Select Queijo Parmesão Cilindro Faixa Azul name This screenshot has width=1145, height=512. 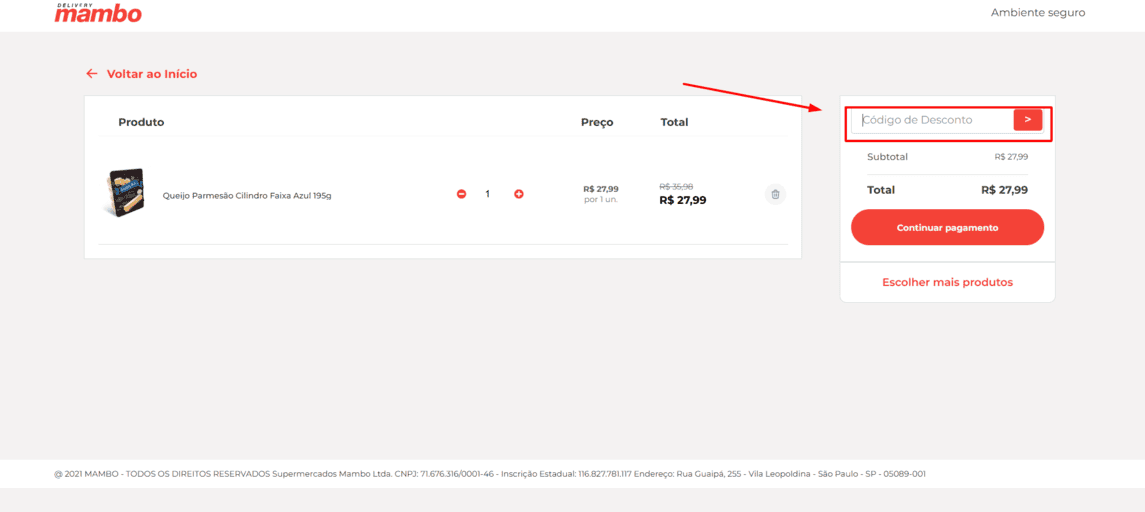click(247, 196)
